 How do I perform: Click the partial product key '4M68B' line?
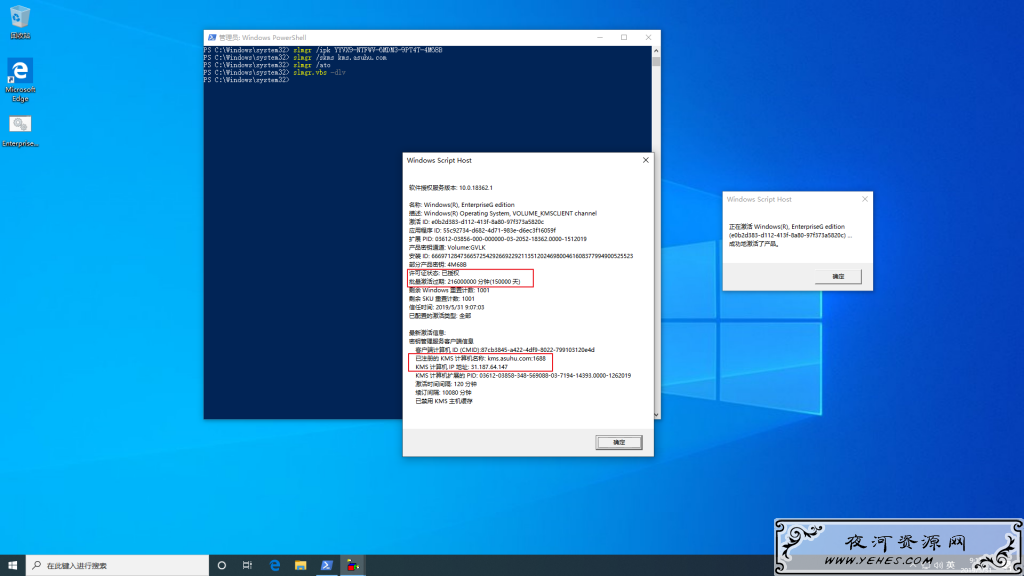point(438,264)
